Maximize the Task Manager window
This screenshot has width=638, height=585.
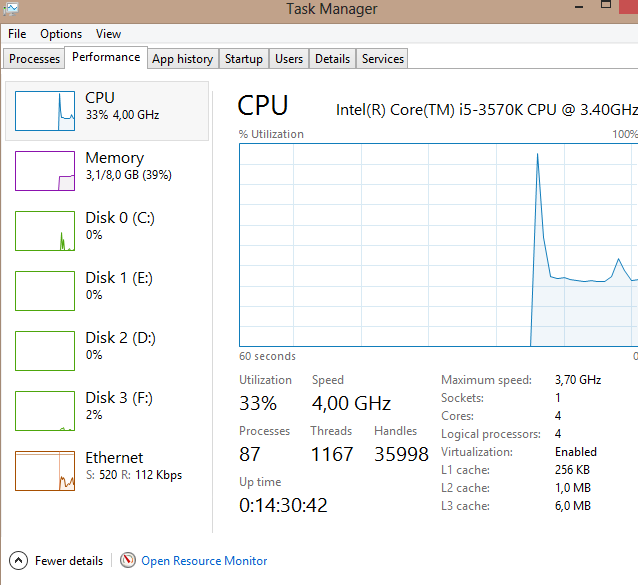pyautogui.click(x=606, y=5)
